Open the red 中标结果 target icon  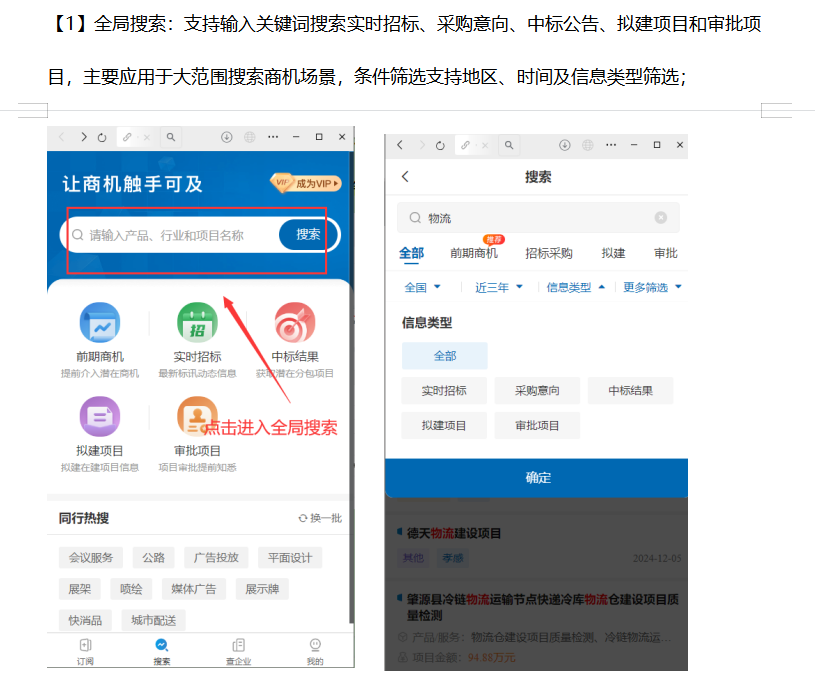(x=295, y=323)
